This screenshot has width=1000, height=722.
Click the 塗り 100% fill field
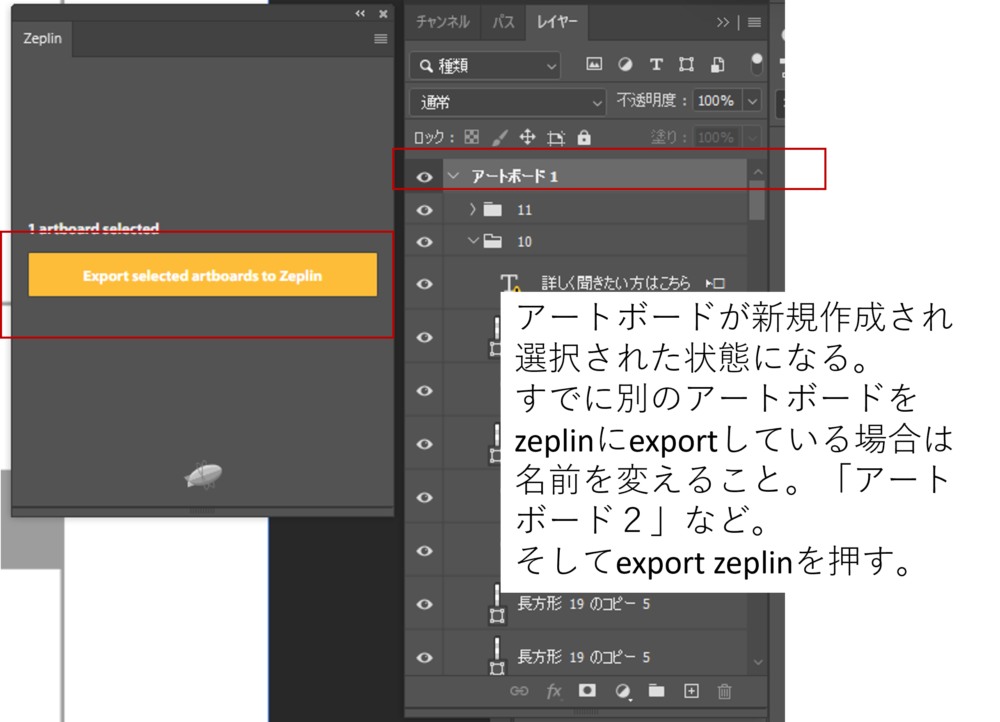point(716,137)
